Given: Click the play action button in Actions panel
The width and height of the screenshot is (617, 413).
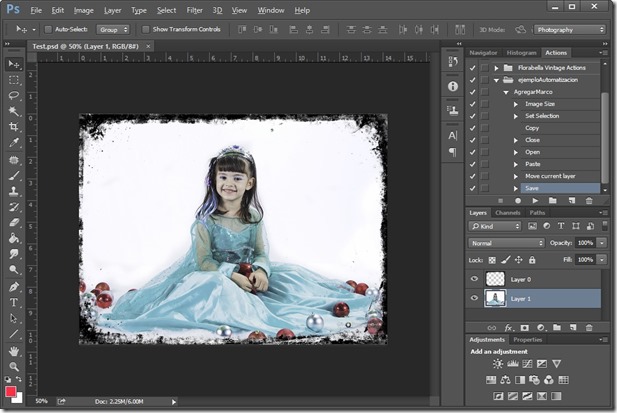Looking at the screenshot, I should [534, 200].
